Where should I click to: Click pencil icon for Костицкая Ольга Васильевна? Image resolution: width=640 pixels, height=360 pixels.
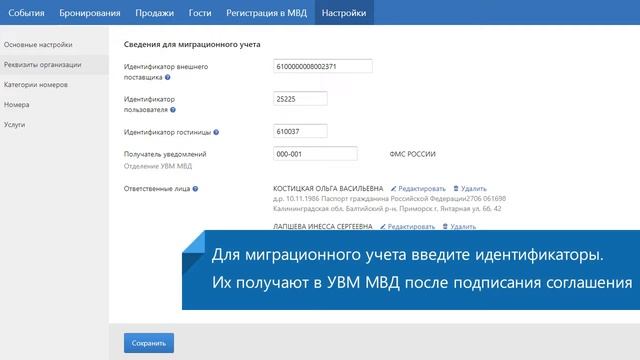[x=393, y=189]
